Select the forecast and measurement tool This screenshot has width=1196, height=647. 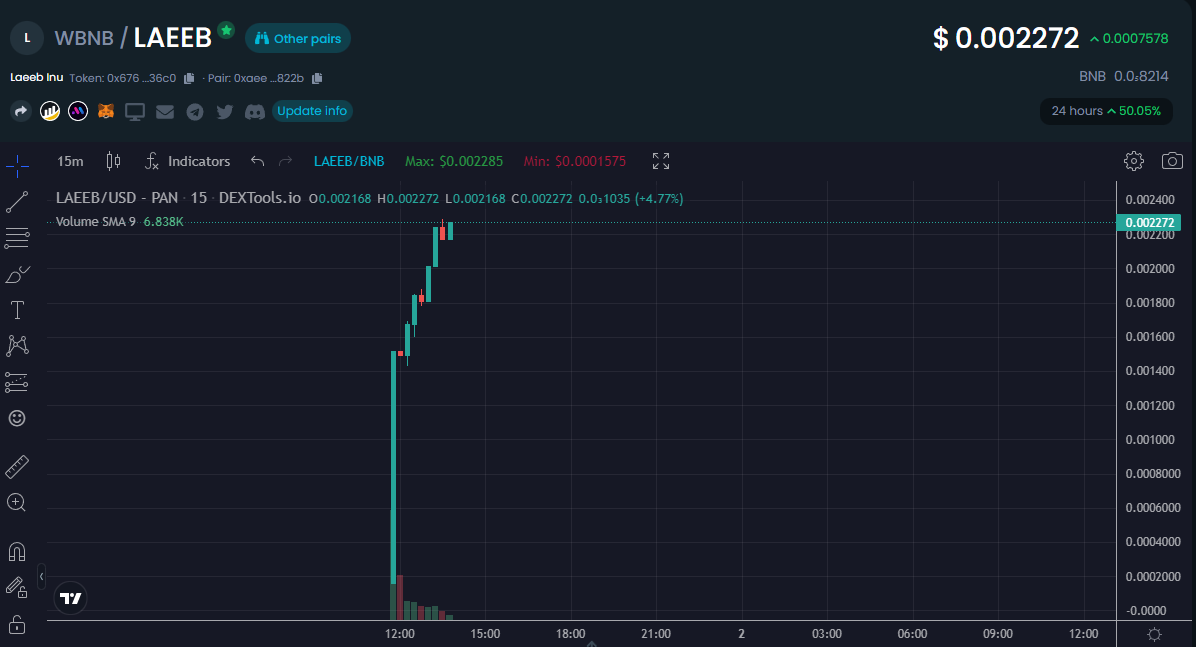coord(17,382)
